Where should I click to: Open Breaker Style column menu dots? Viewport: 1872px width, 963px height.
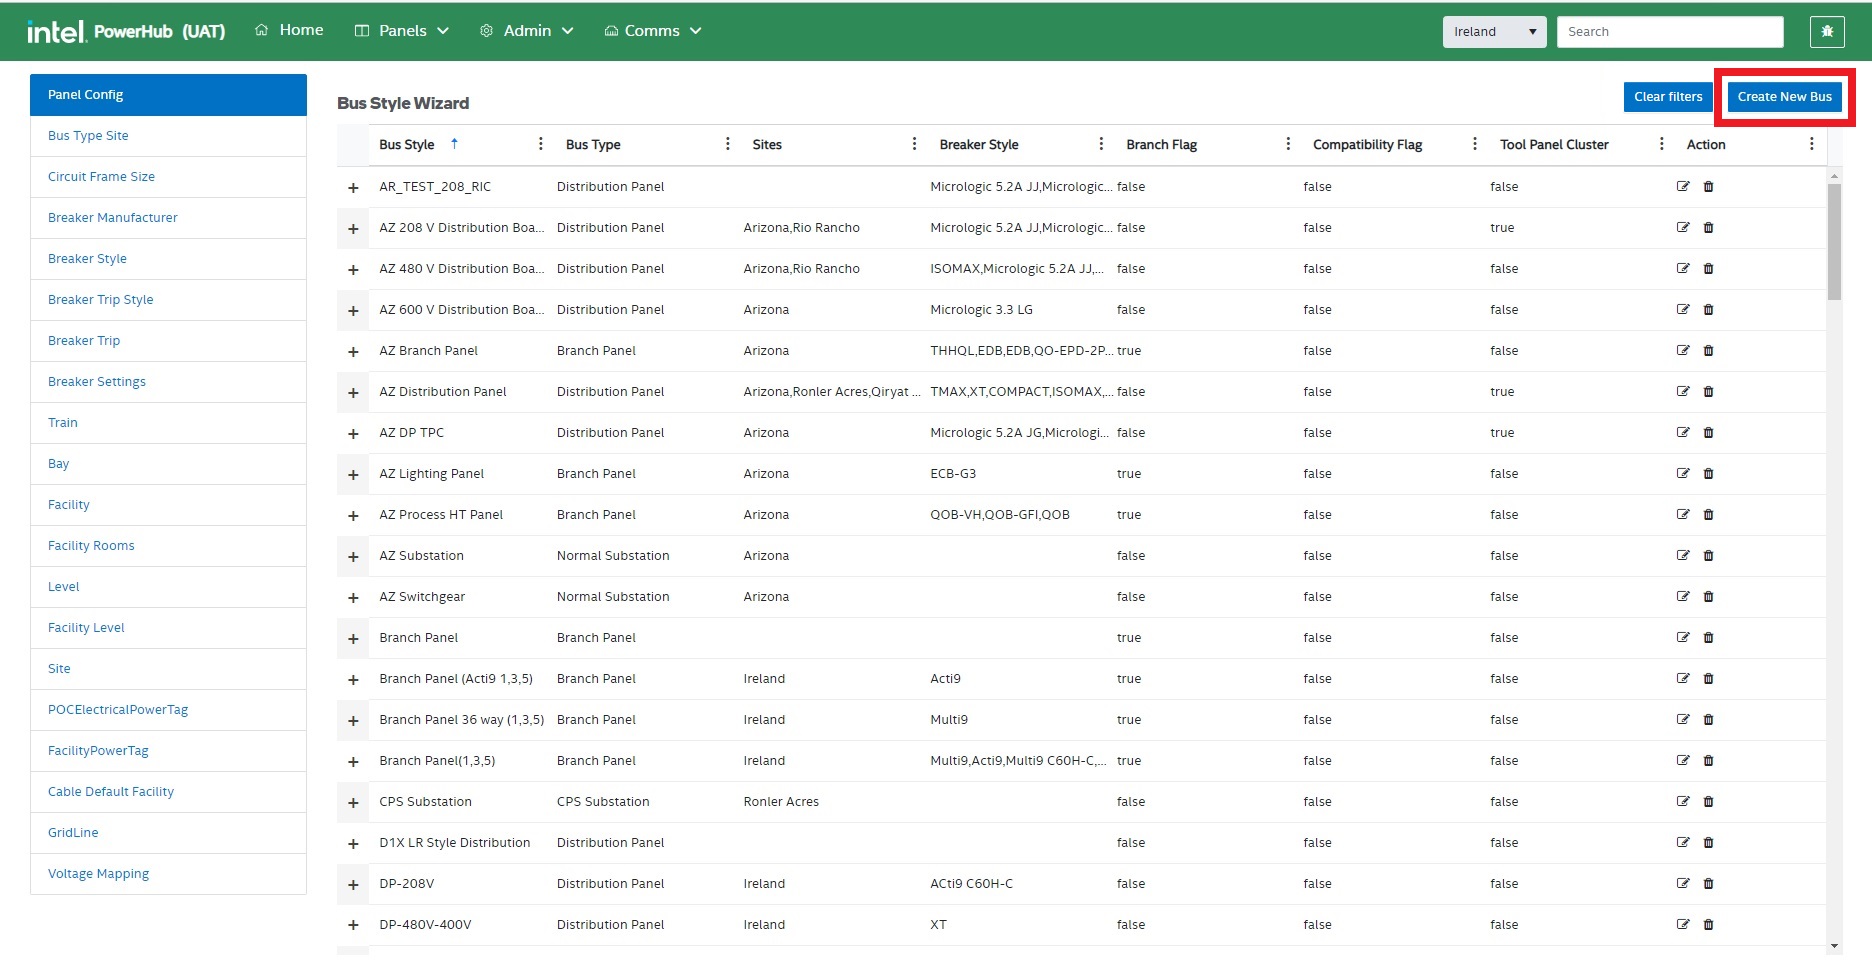1100,144
